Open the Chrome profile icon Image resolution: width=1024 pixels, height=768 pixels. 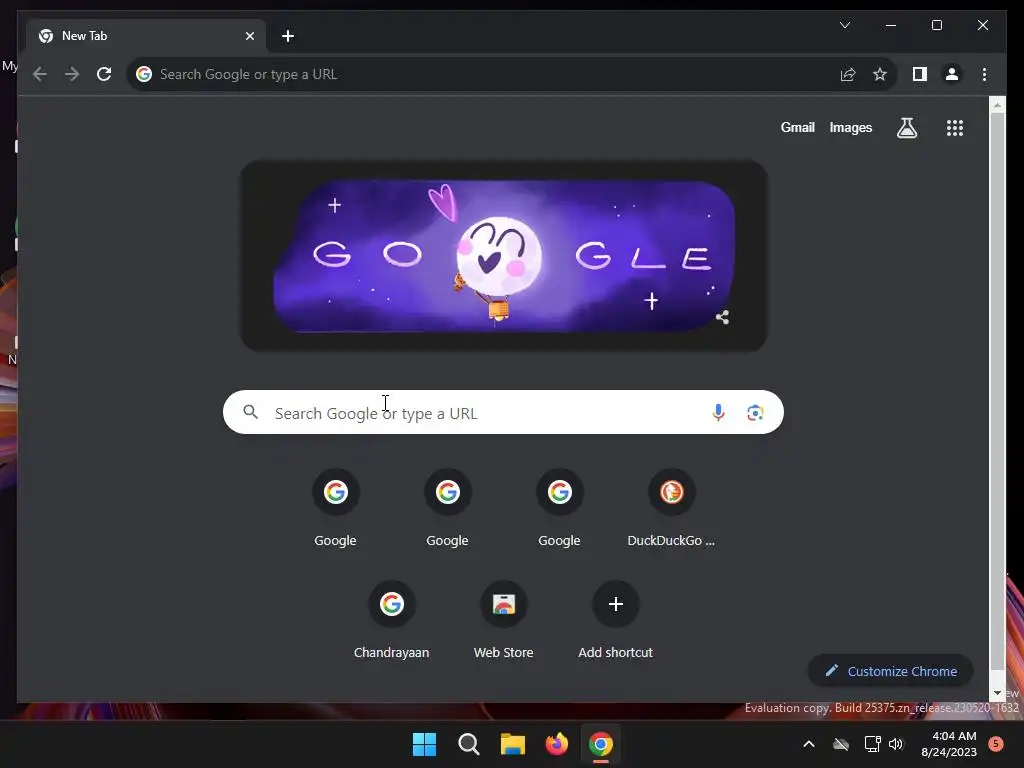tap(952, 74)
